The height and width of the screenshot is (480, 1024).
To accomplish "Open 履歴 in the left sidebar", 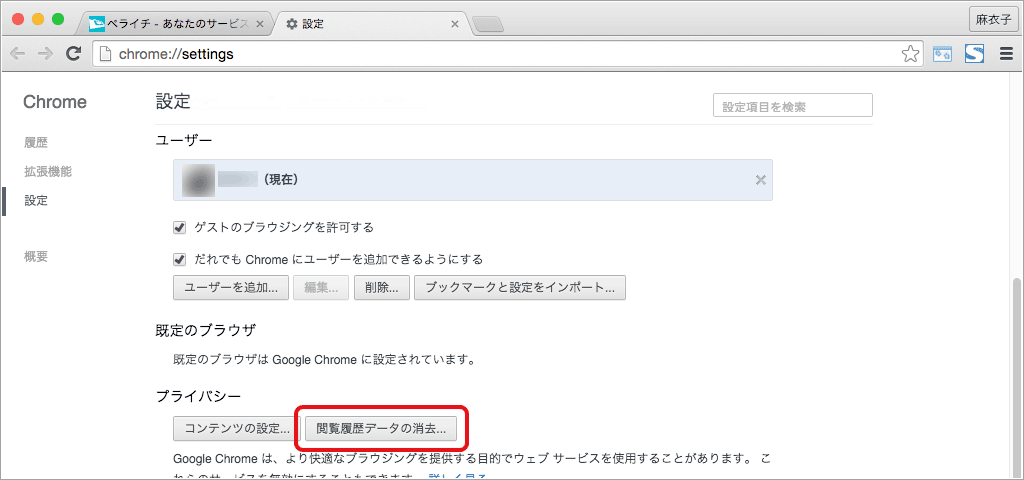I will click(36, 142).
